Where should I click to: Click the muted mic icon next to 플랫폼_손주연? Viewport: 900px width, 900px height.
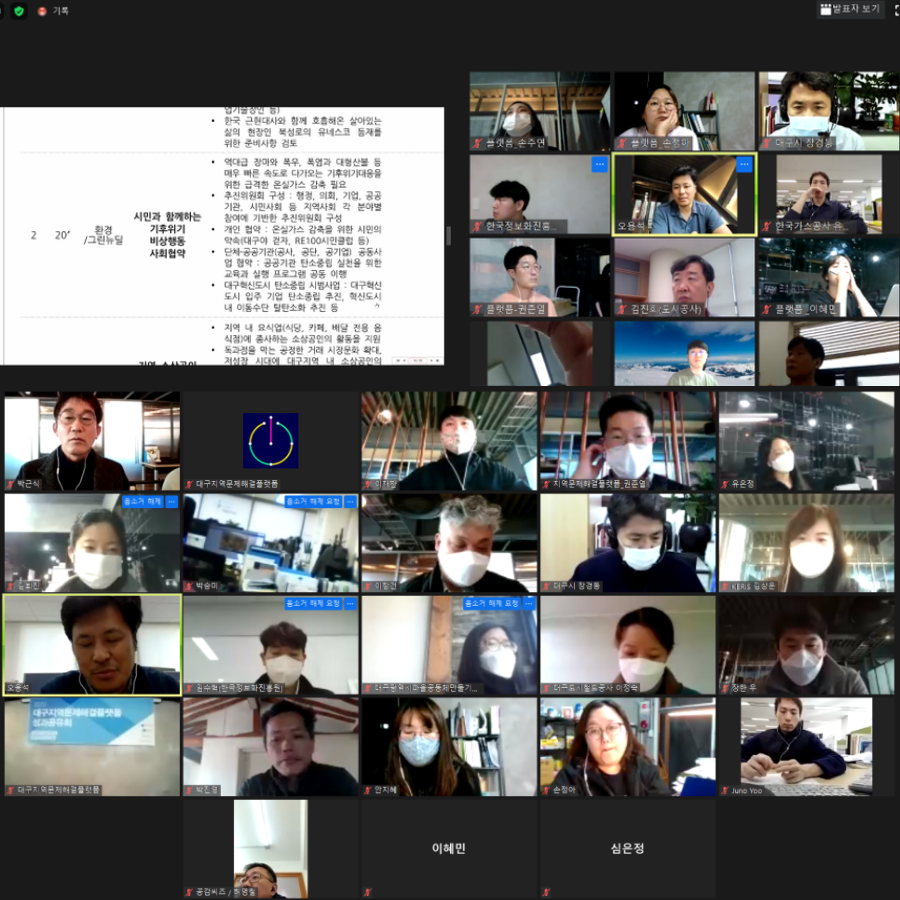pyautogui.click(x=478, y=143)
